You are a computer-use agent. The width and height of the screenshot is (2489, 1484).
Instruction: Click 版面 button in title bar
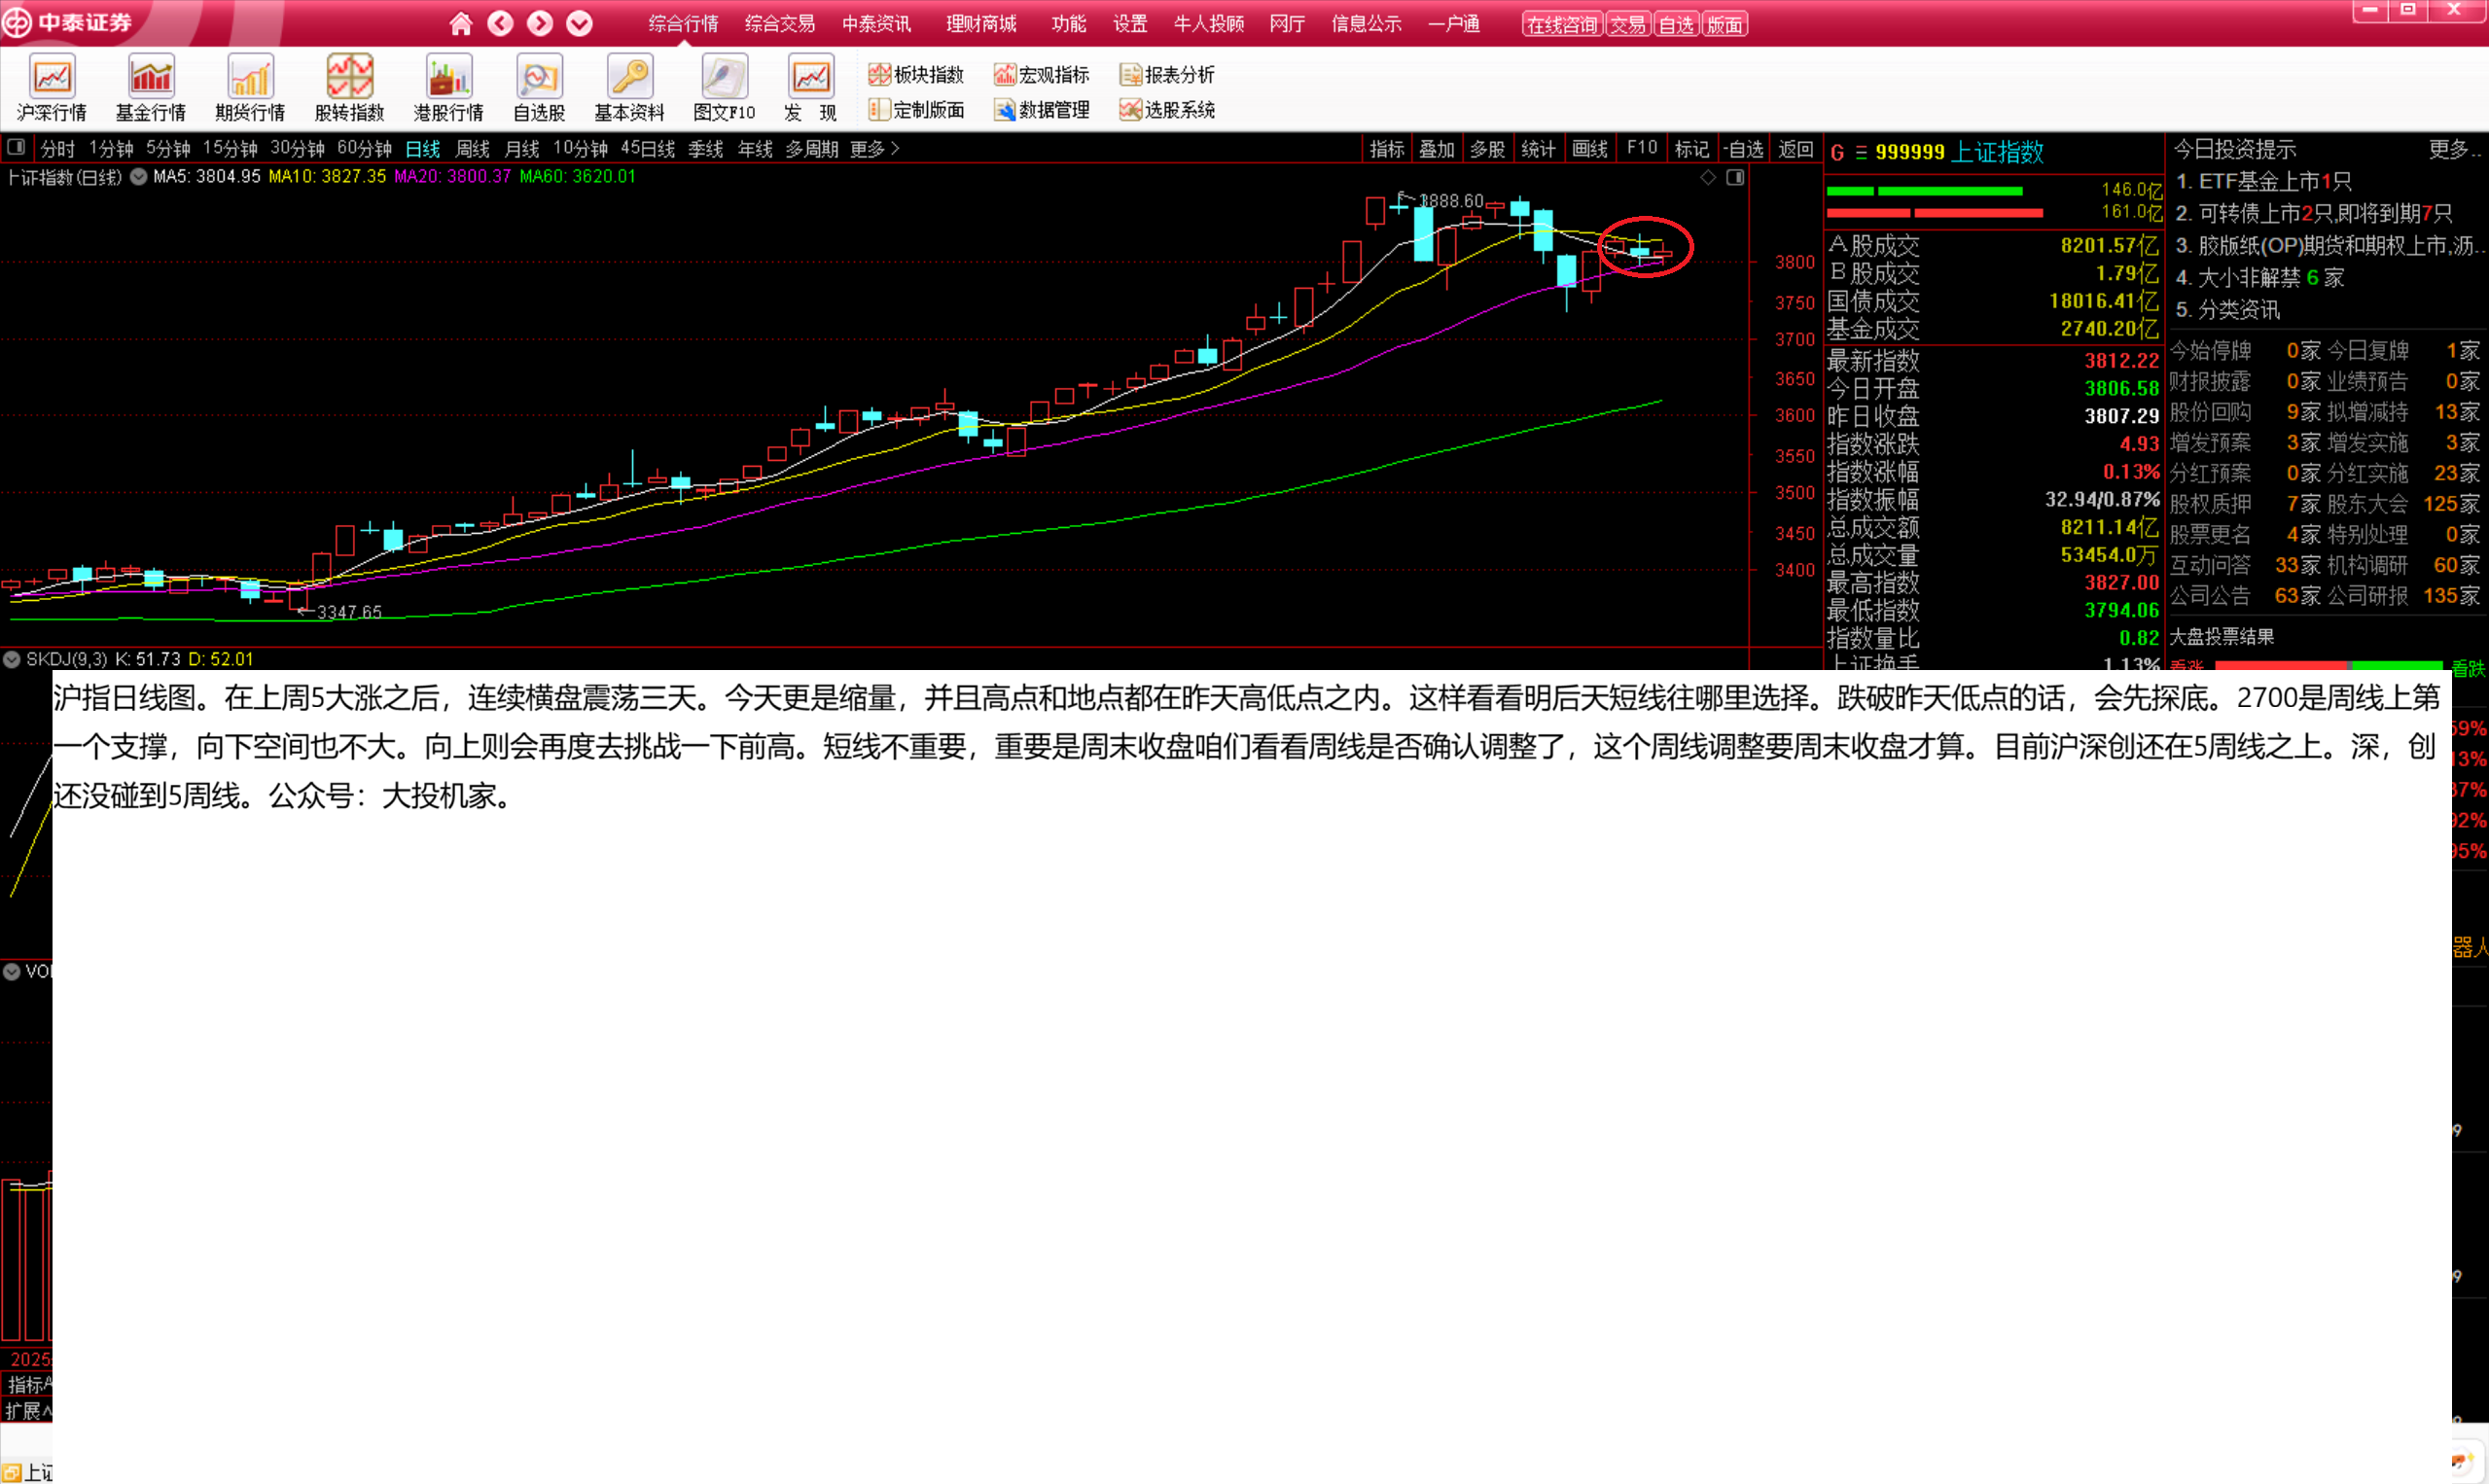pos(1725,25)
